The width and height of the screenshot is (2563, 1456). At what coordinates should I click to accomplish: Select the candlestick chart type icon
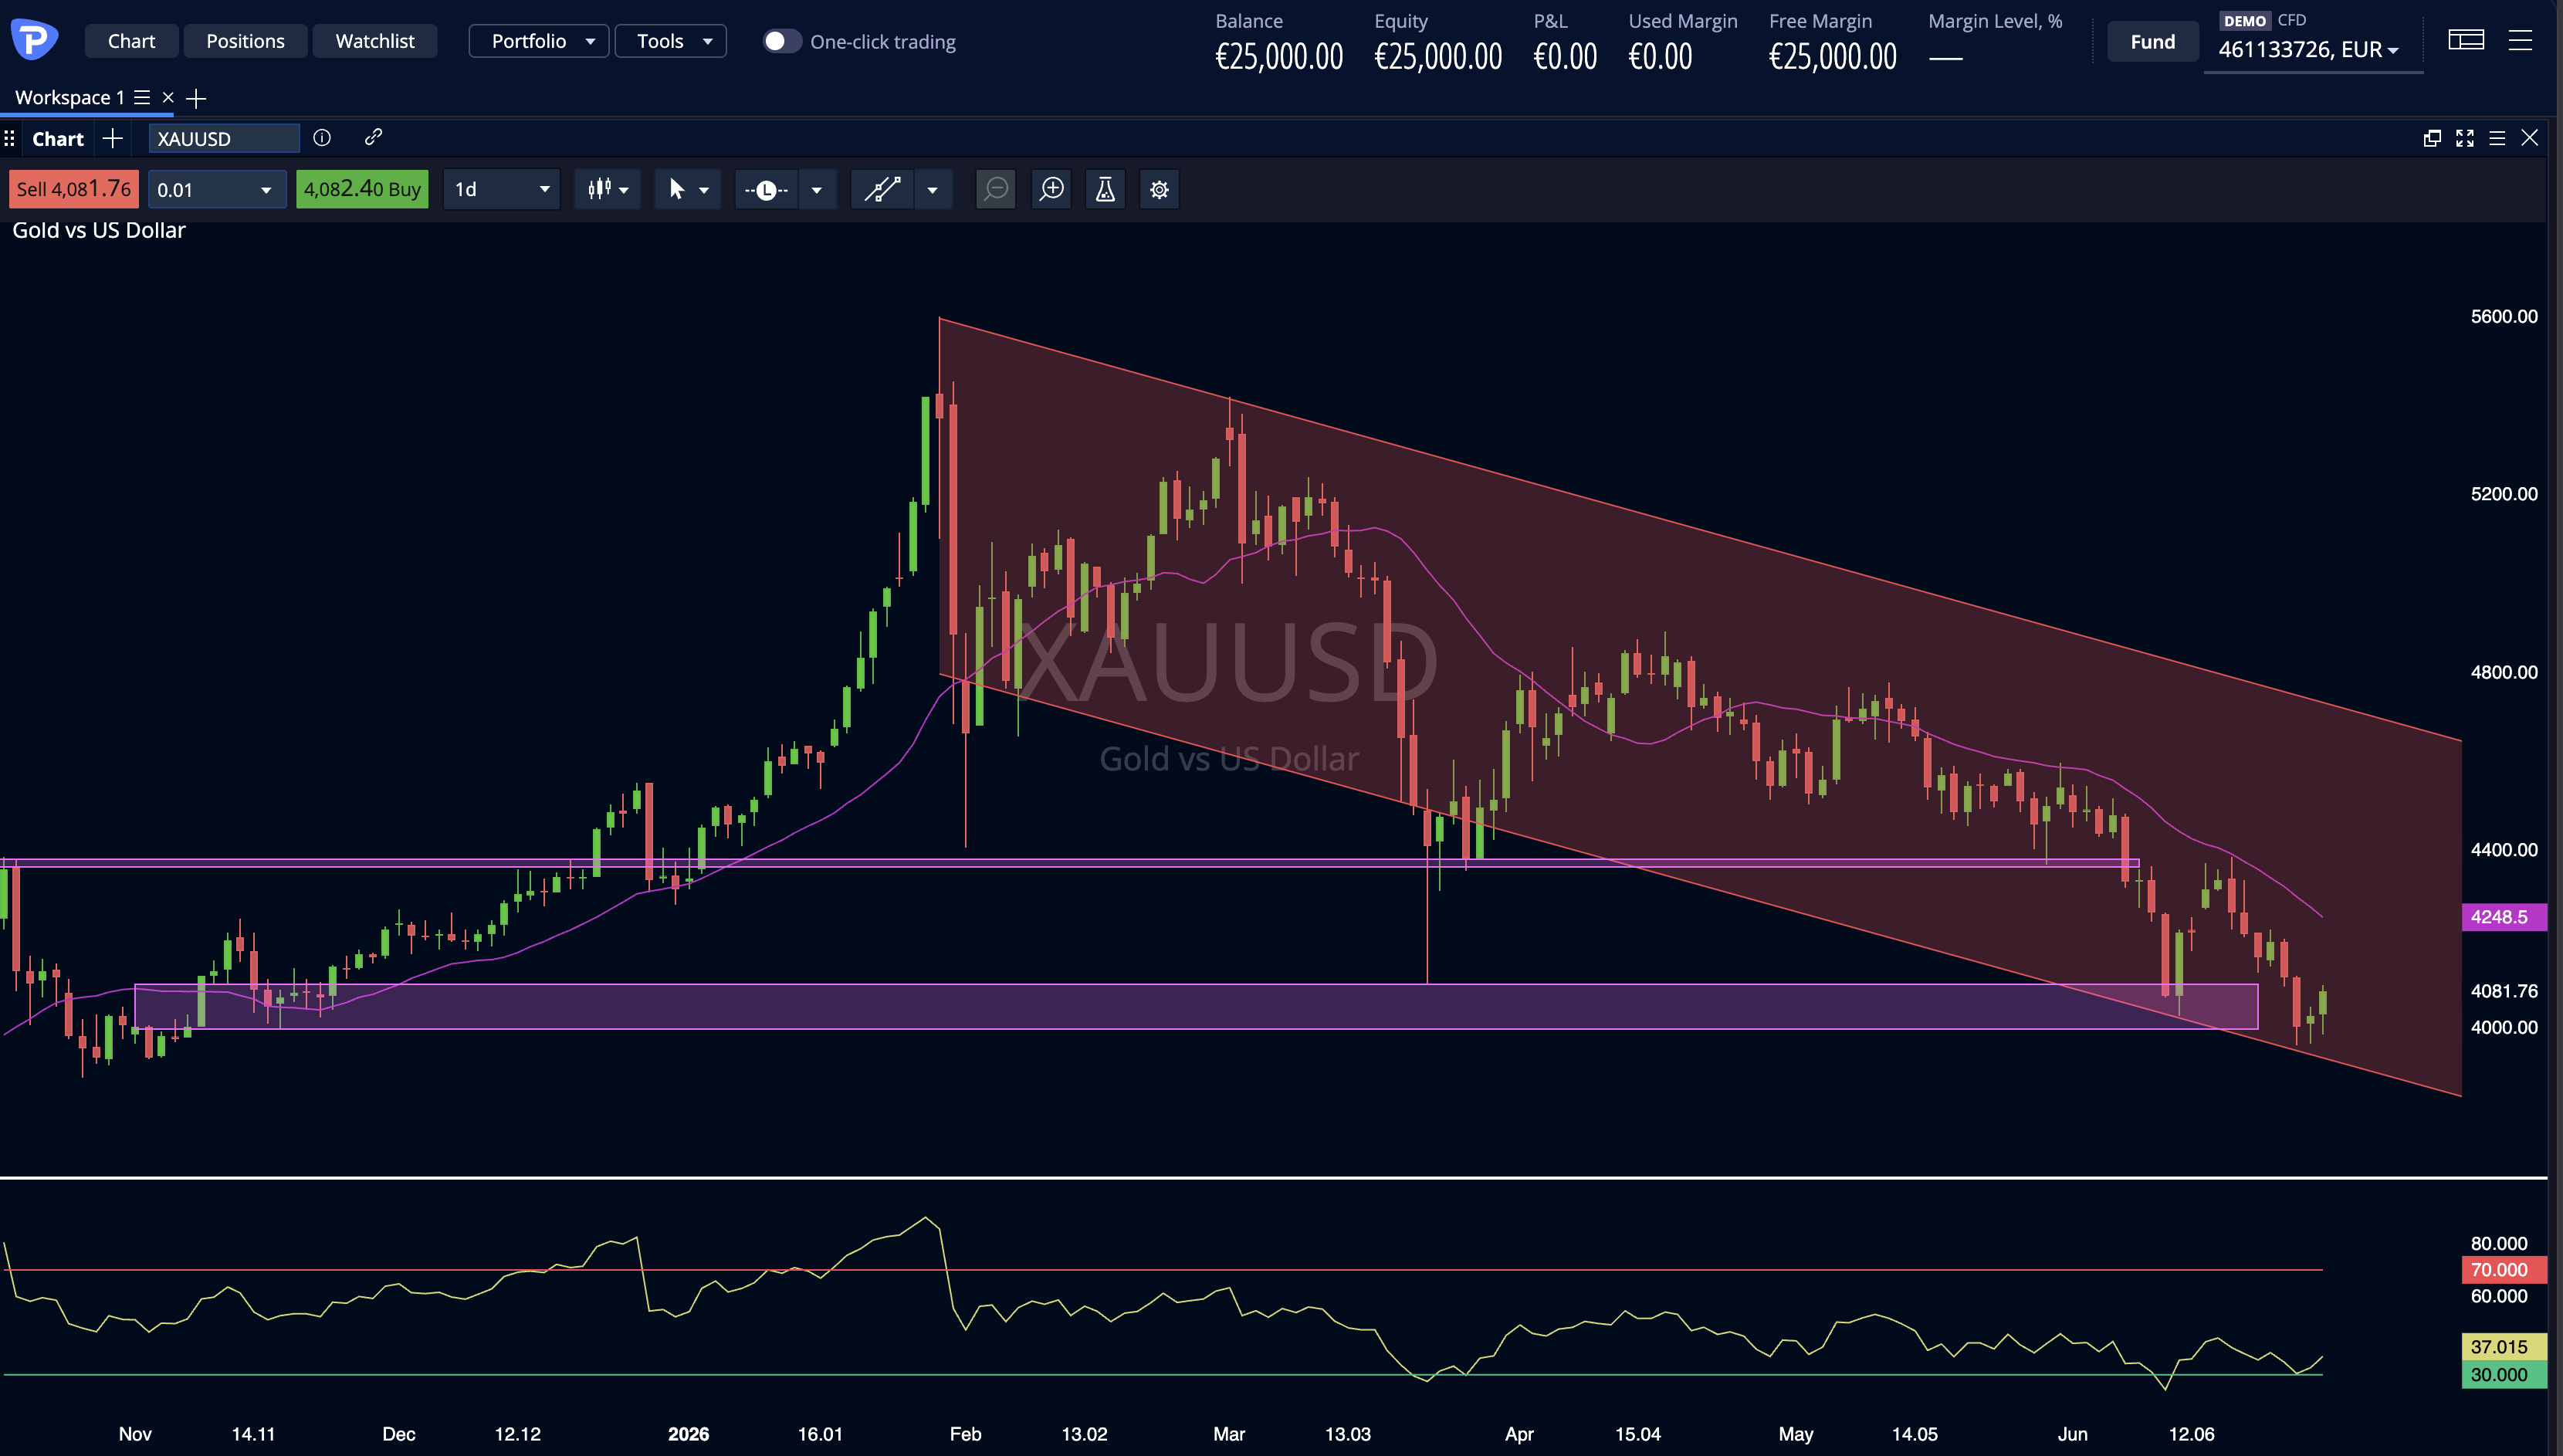click(x=599, y=189)
